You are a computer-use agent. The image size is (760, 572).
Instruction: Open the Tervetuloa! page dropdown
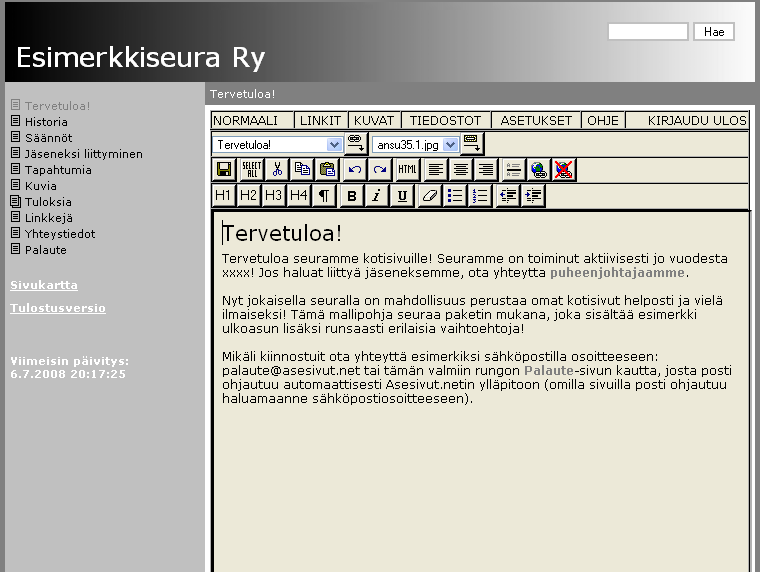pos(334,145)
